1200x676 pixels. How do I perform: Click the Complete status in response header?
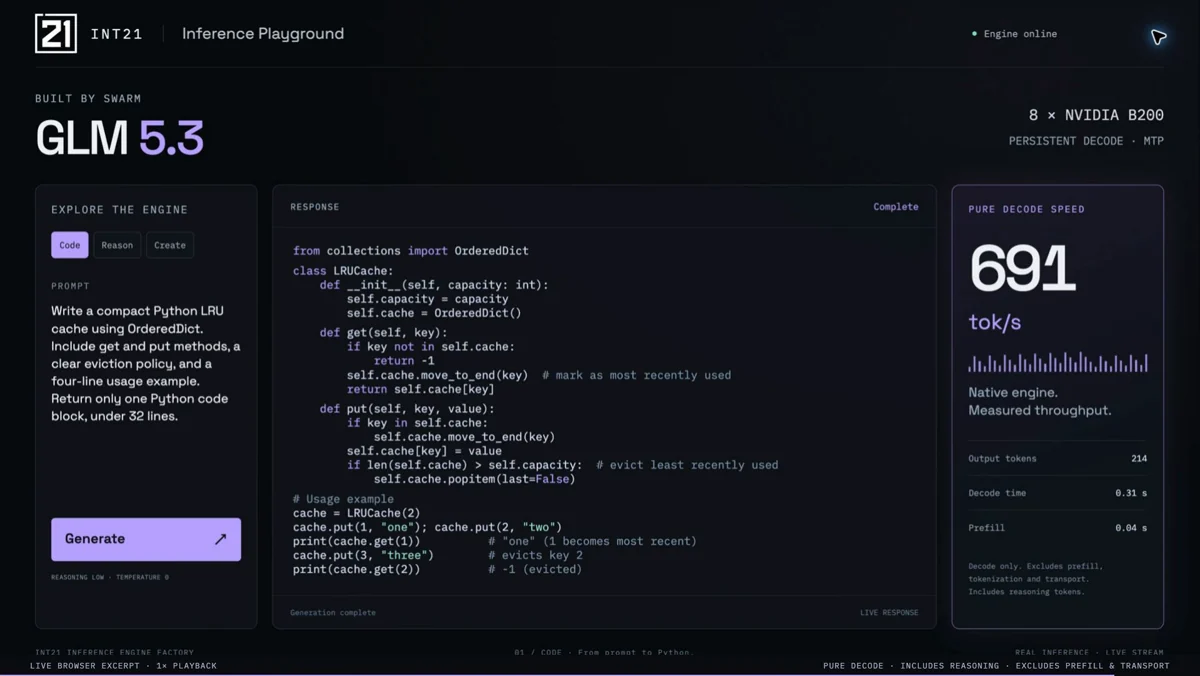[896, 207]
